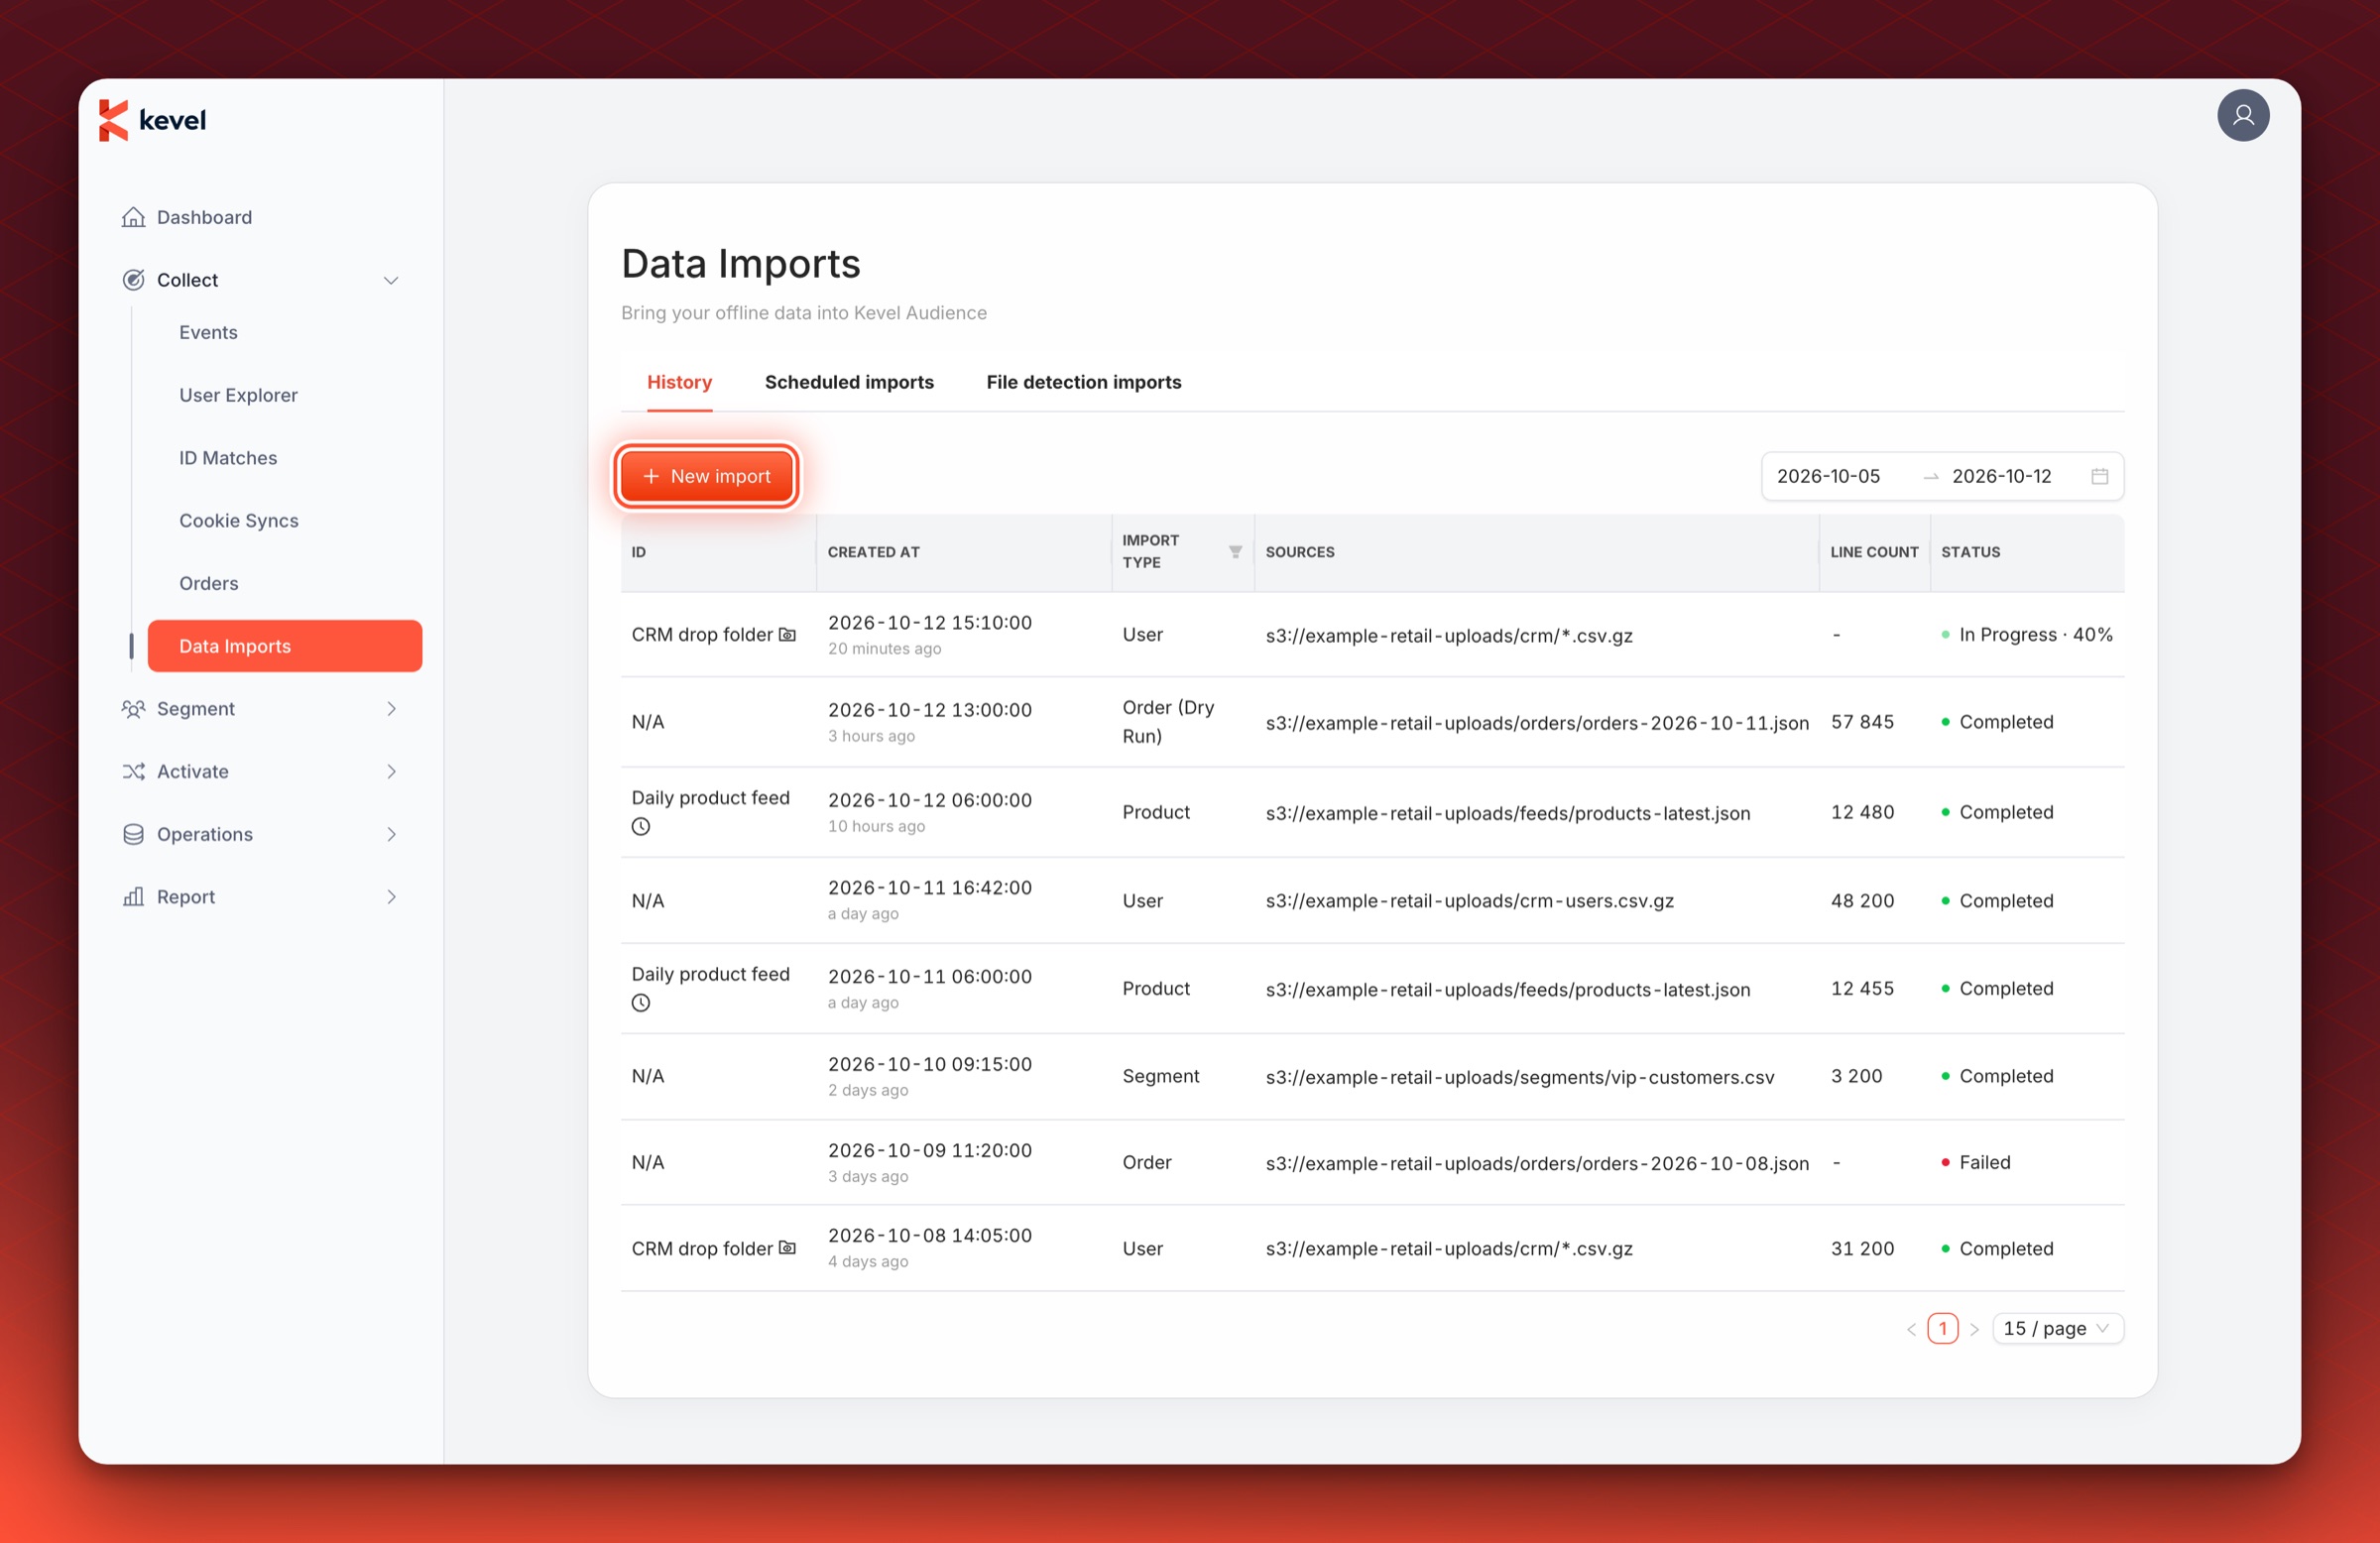Image resolution: width=2380 pixels, height=1543 pixels.
Task: Go to next page arrow
Action: tap(1973, 1329)
